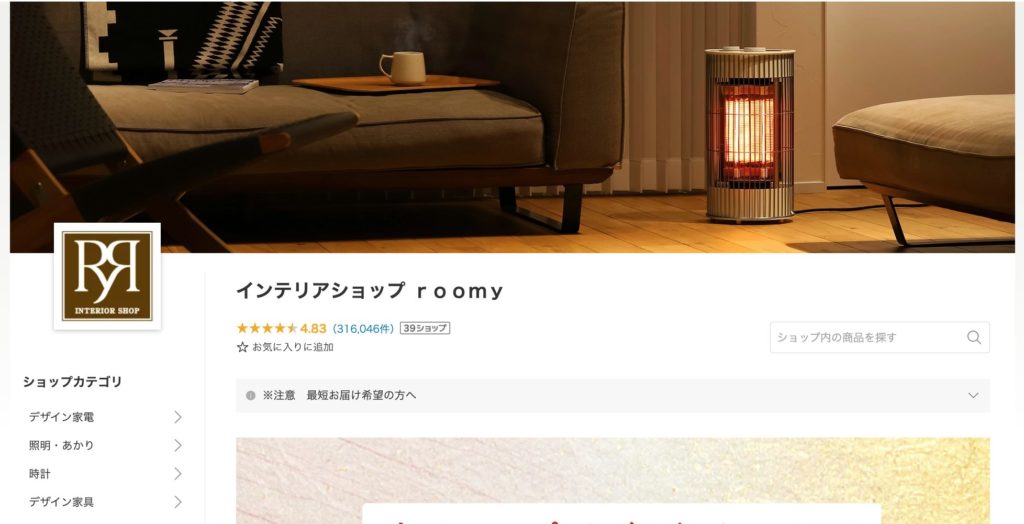This screenshot has width=1024, height=524.
Task: Toggle お気に入りに追加 favorite for this shop
Action: pyautogui.click(x=285, y=348)
